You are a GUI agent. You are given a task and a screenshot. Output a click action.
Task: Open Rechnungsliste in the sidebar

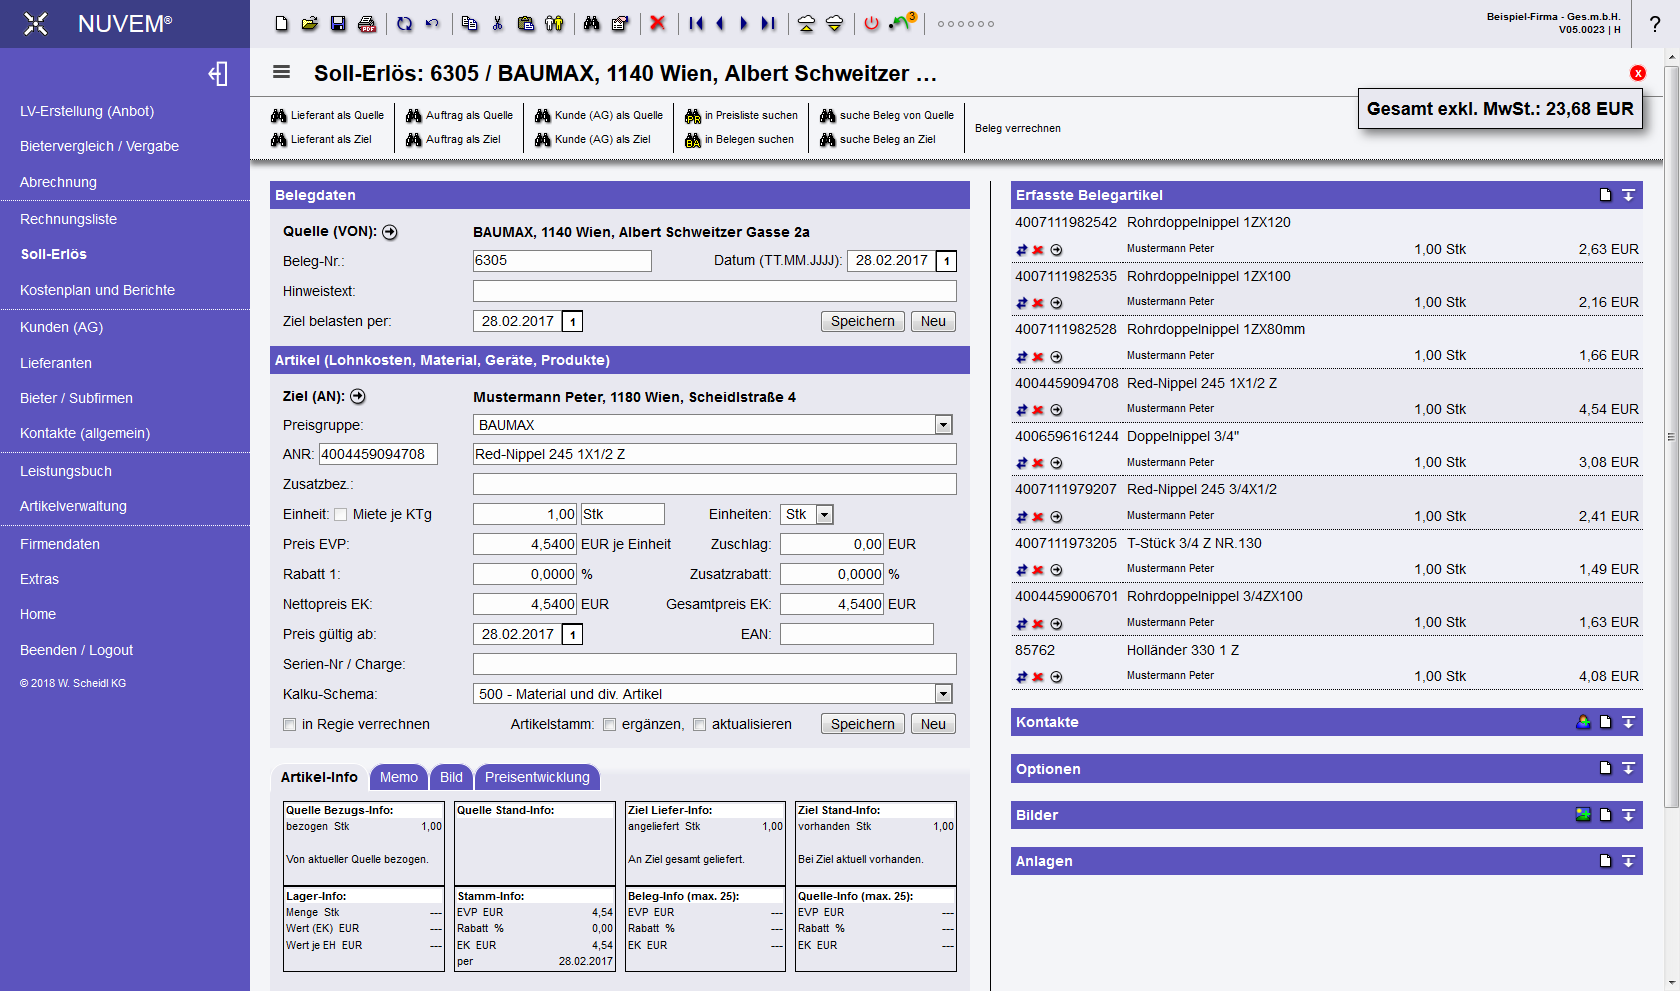pos(68,219)
